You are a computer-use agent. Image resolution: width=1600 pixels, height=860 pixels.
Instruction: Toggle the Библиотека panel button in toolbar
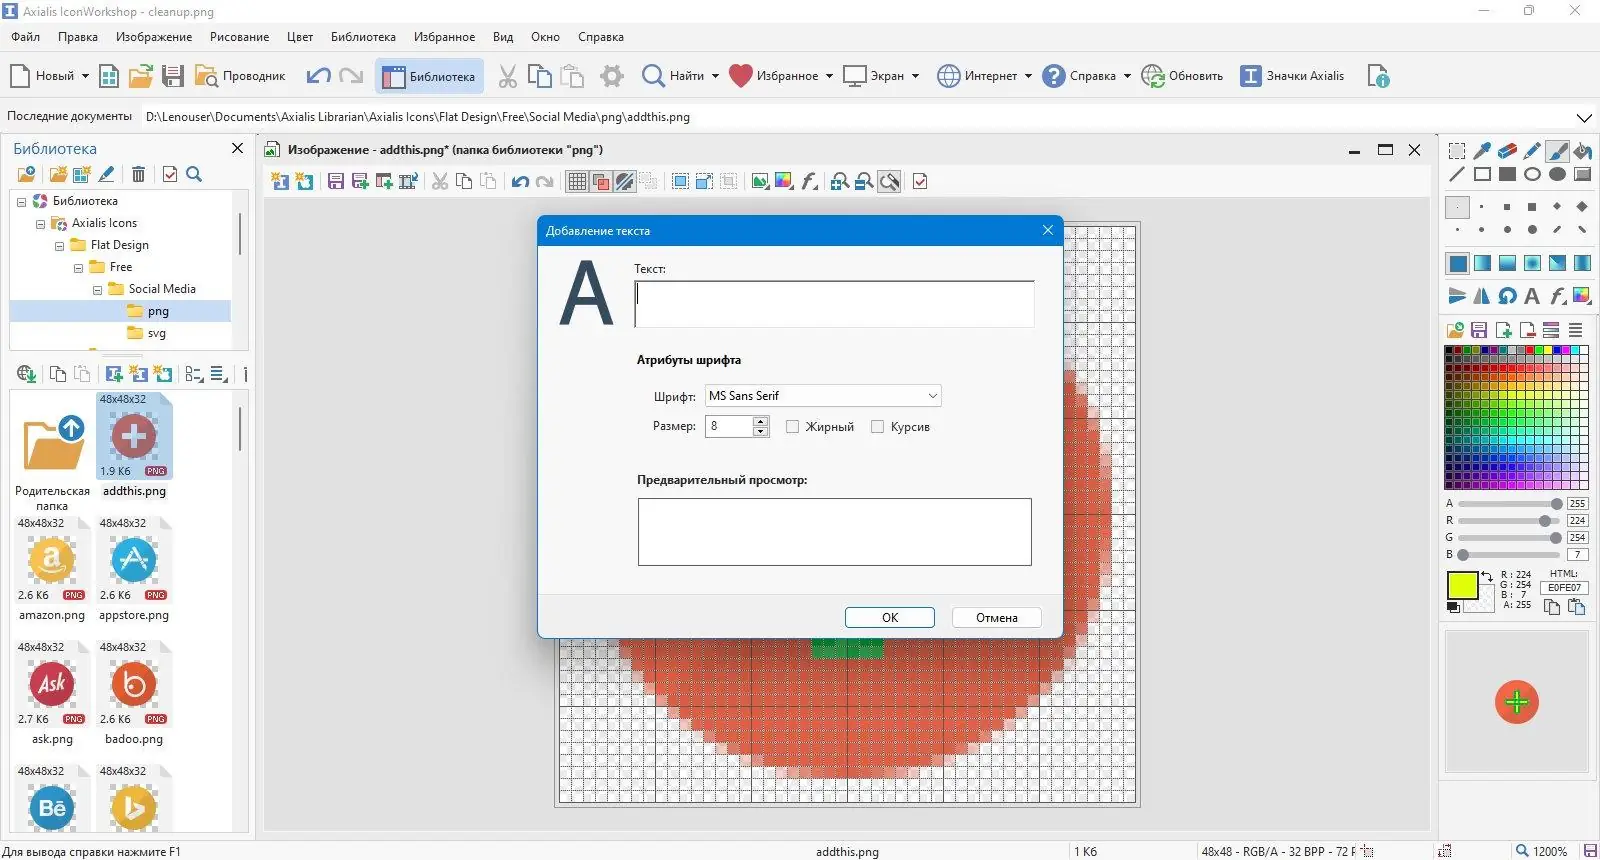tap(429, 76)
